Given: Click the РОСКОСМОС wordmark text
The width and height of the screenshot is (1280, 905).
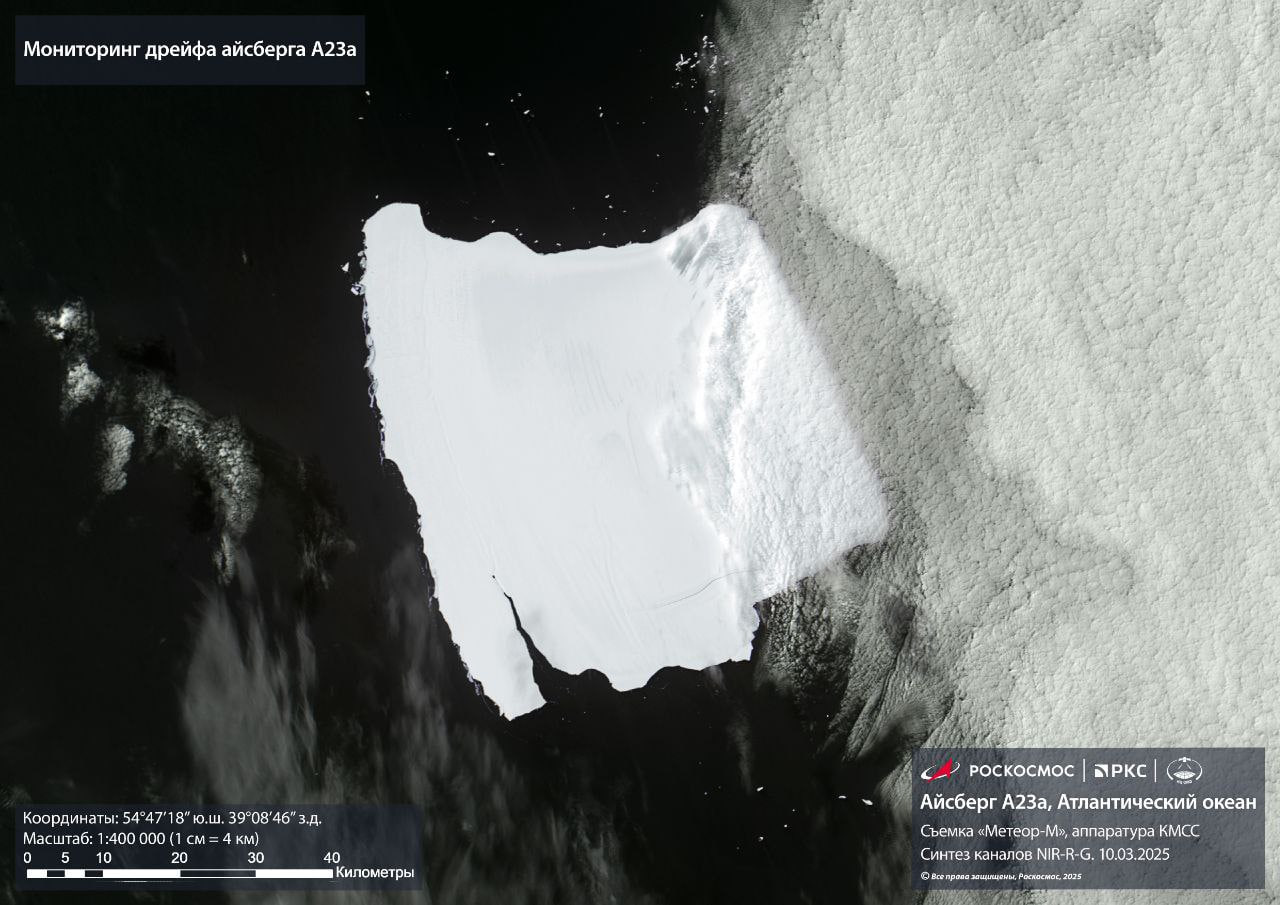Looking at the screenshot, I should point(1020,770).
